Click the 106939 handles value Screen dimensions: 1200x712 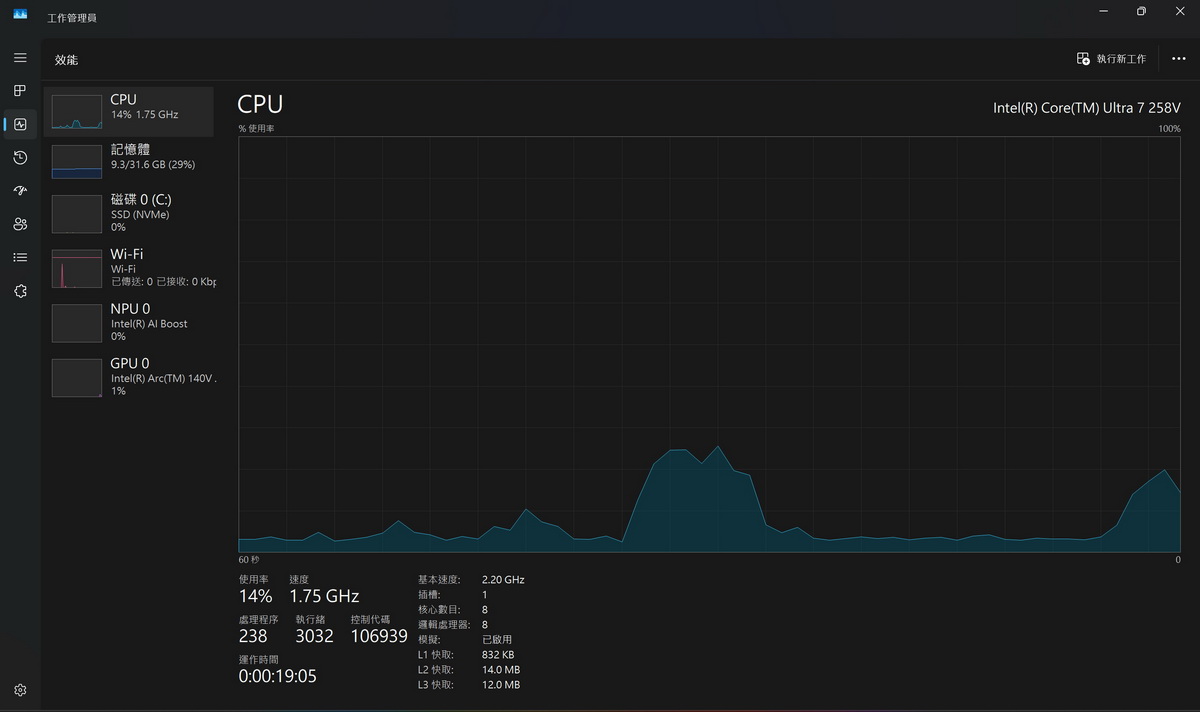click(x=379, y=636)
